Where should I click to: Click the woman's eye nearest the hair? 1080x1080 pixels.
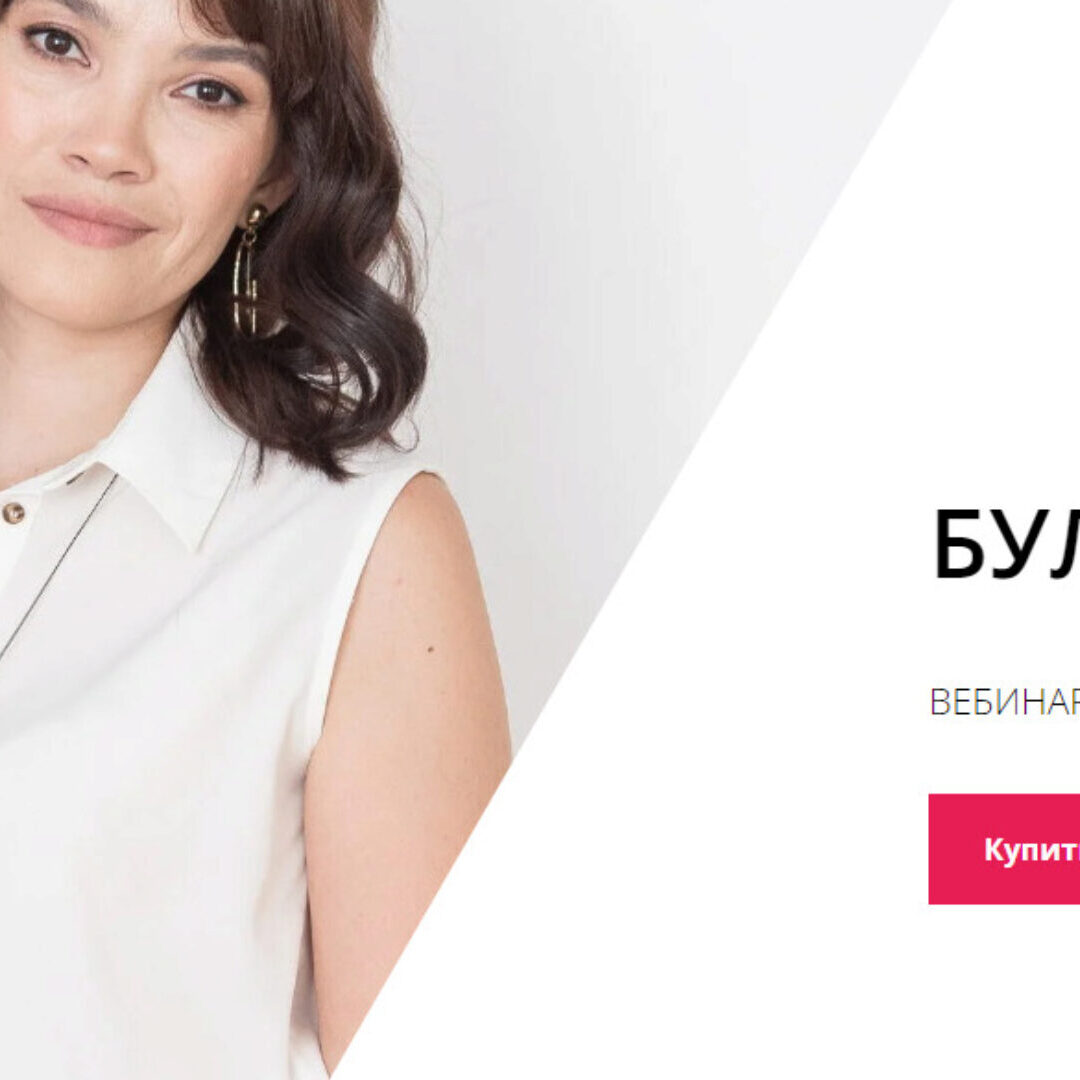[x=210, y=92]
